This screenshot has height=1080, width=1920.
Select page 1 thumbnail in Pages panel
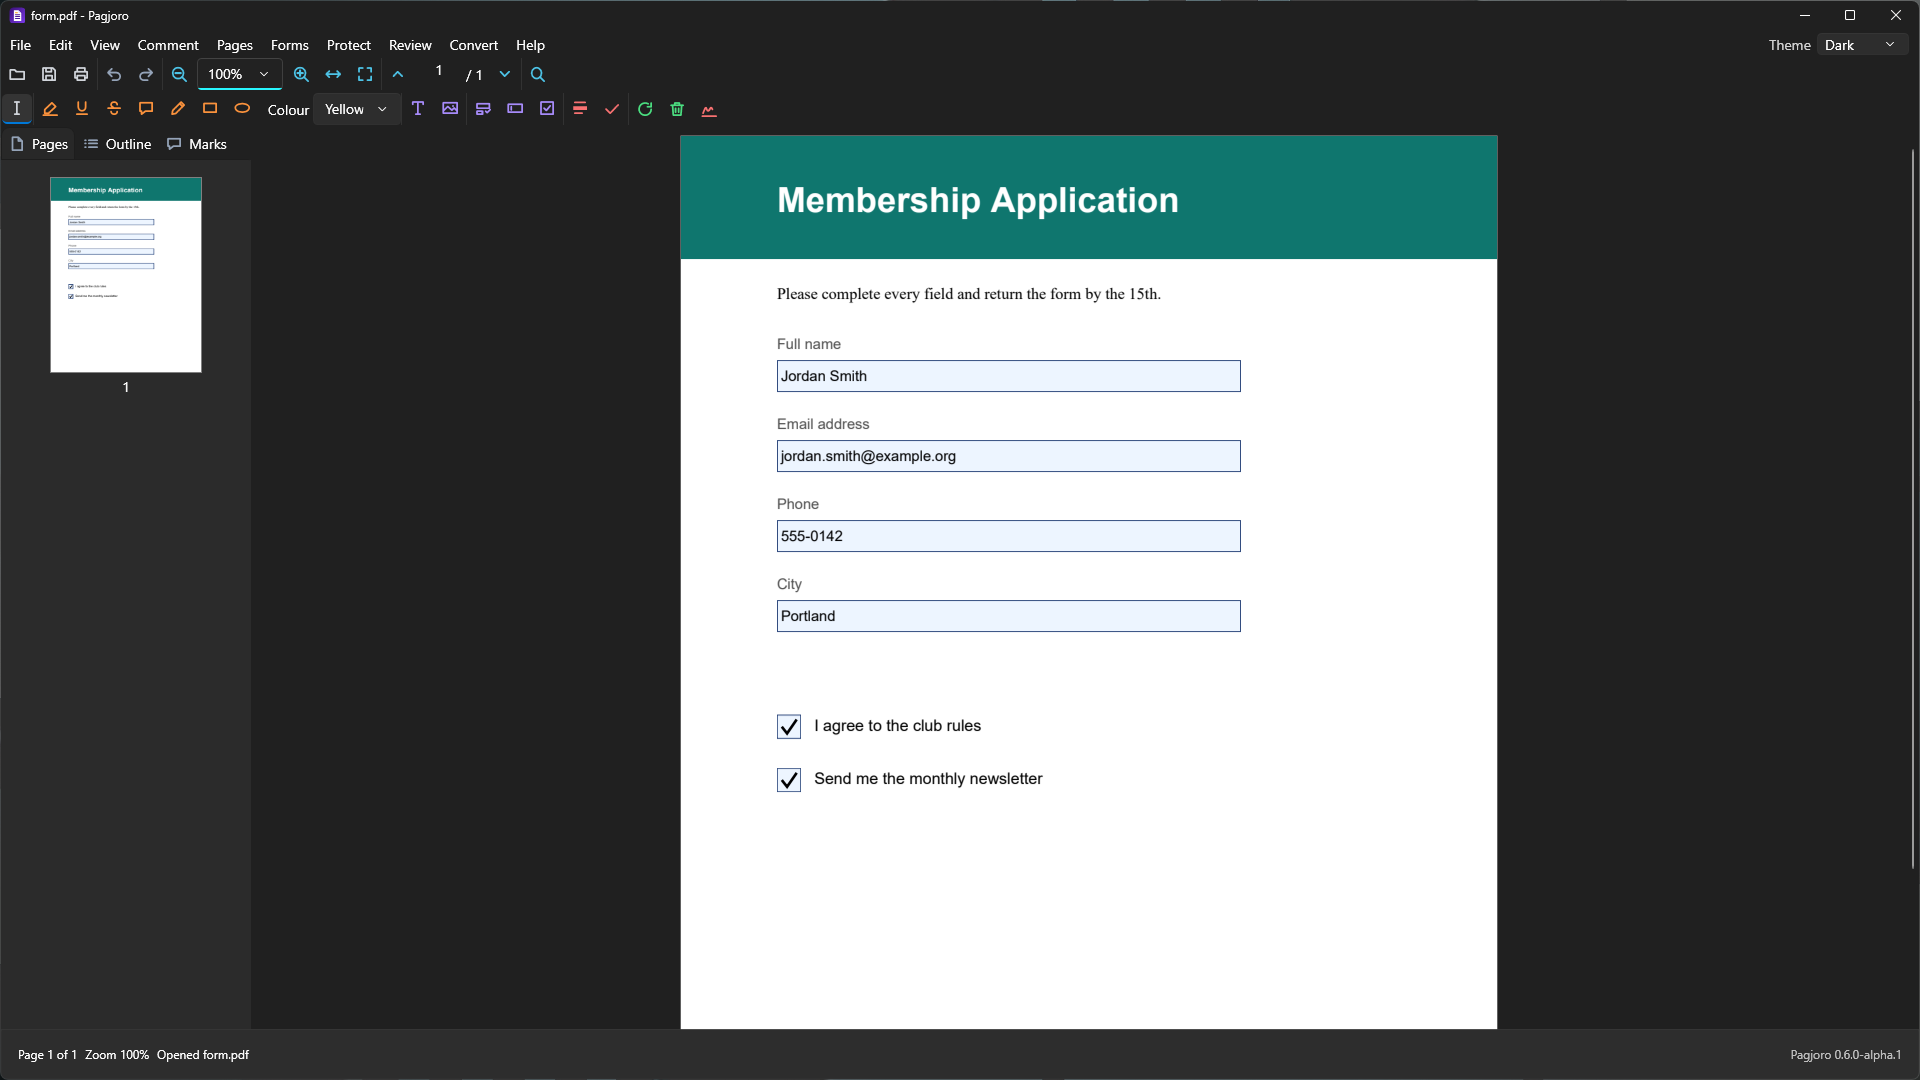click(126, 275)
